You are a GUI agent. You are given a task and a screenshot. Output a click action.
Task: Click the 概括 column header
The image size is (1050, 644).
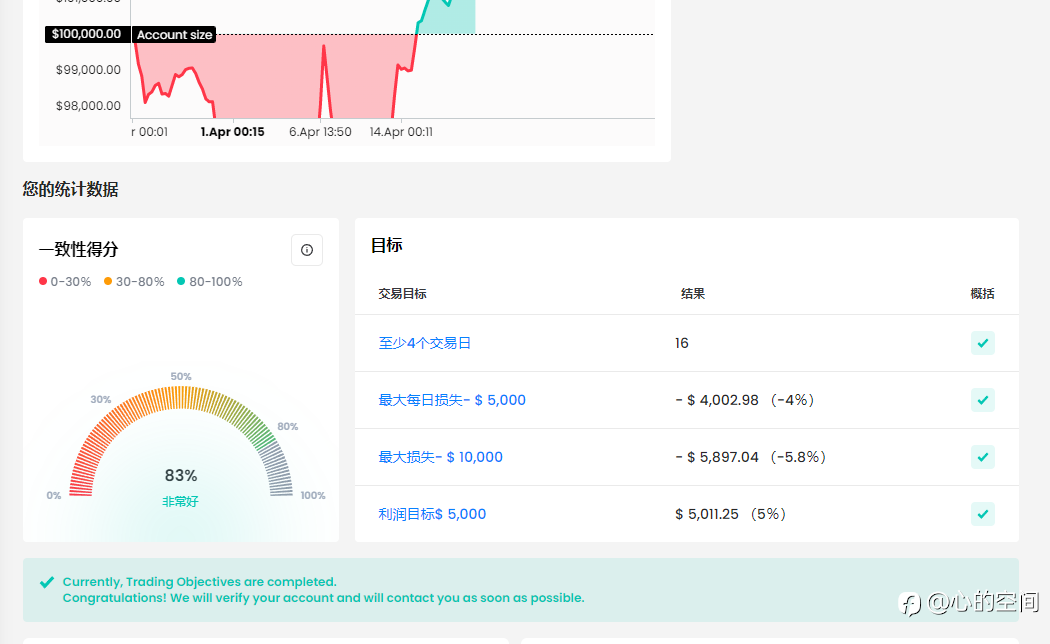coord(982,293)
